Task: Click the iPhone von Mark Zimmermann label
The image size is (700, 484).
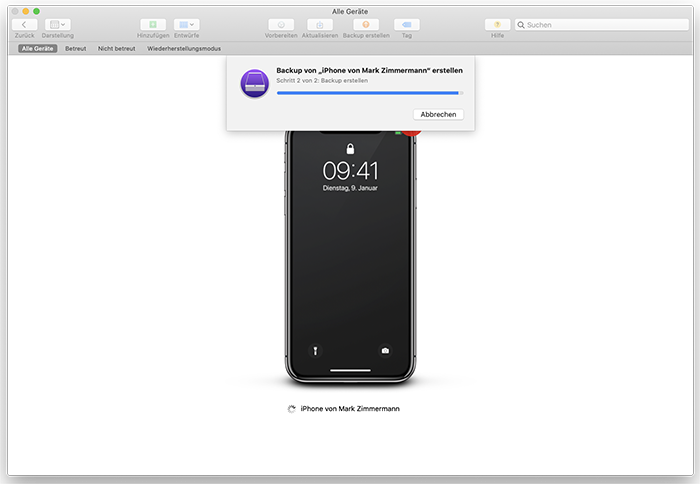Action: click(x=350, y=409)
